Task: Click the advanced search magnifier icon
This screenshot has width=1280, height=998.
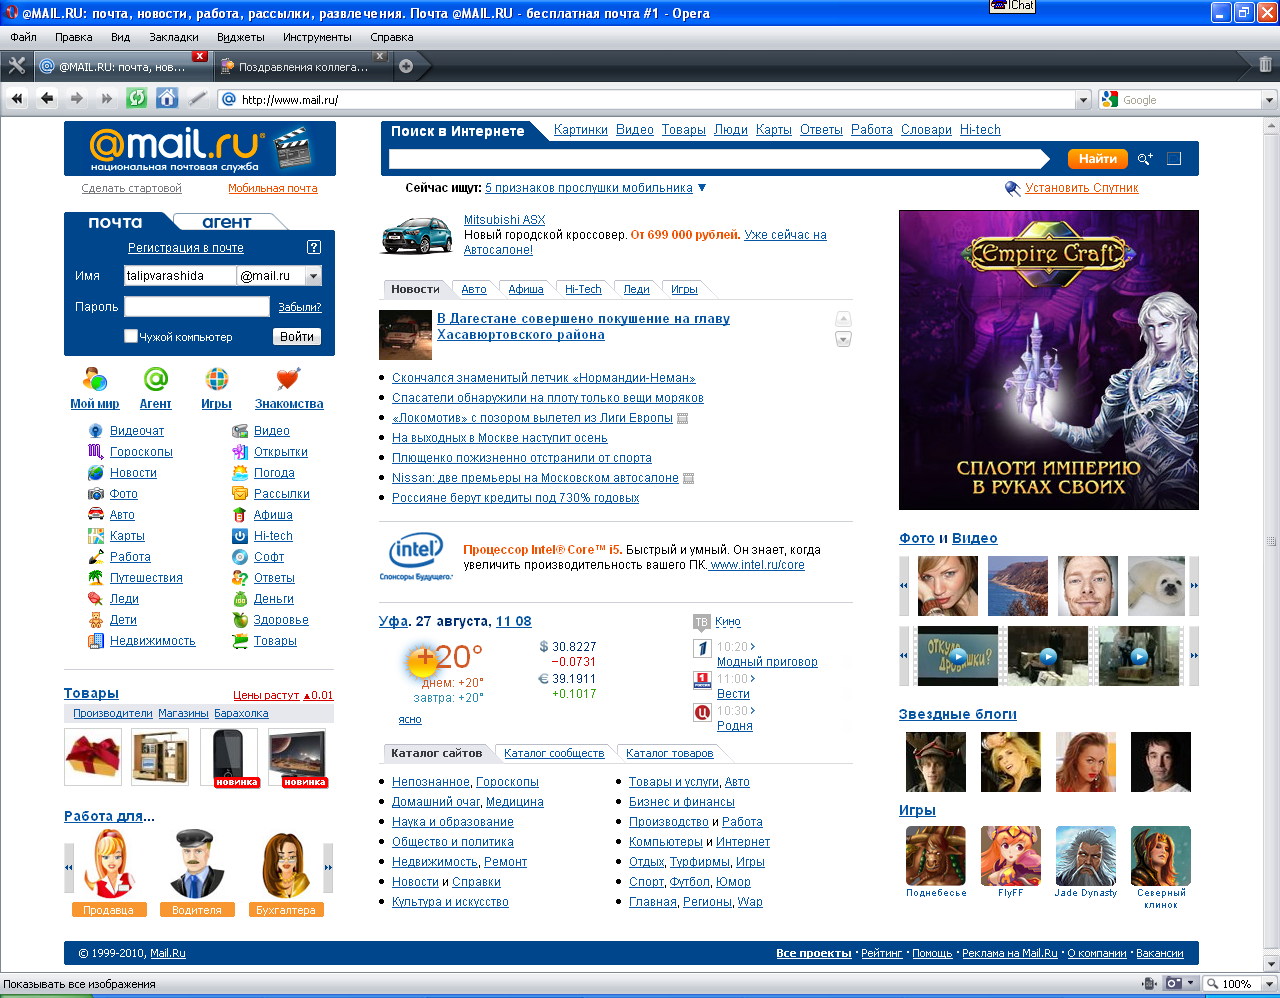Action: point(1145,159)
